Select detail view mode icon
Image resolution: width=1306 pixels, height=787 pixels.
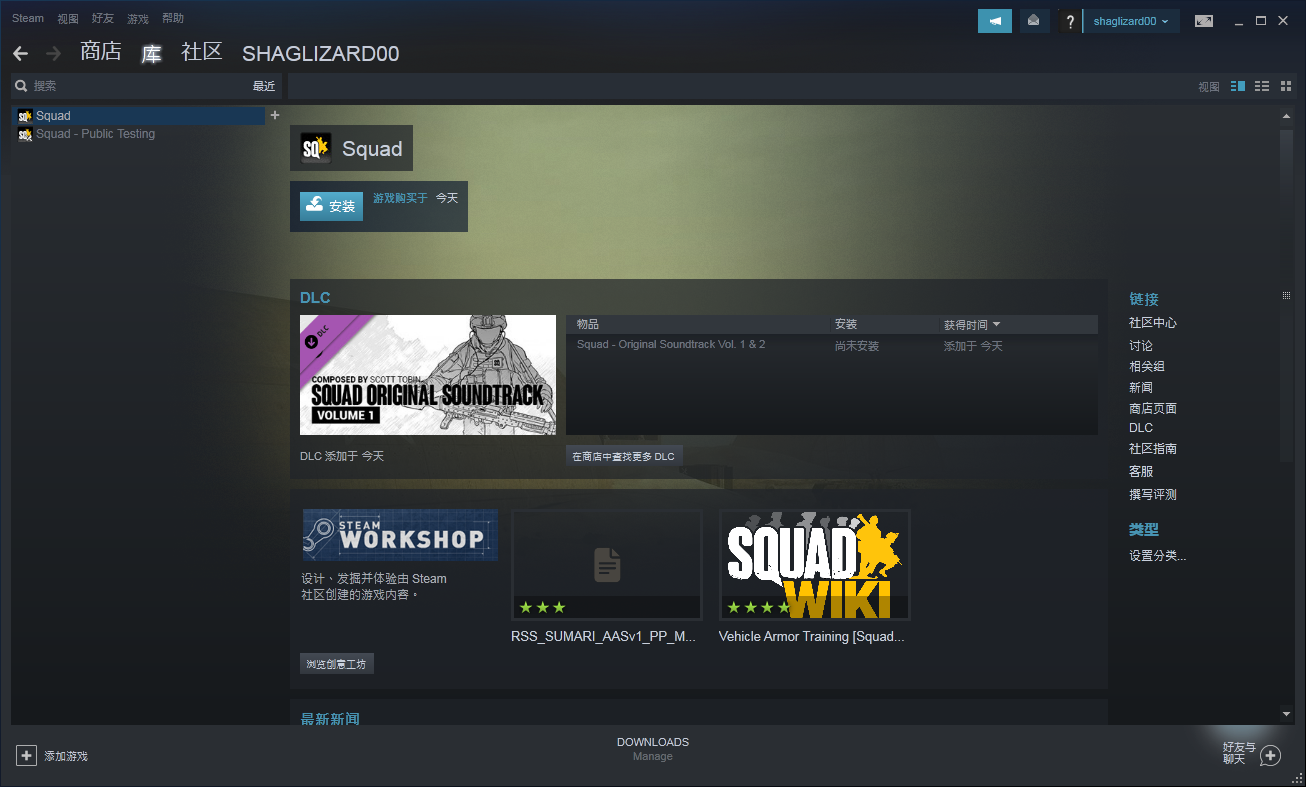click(x=1238, y=87)
